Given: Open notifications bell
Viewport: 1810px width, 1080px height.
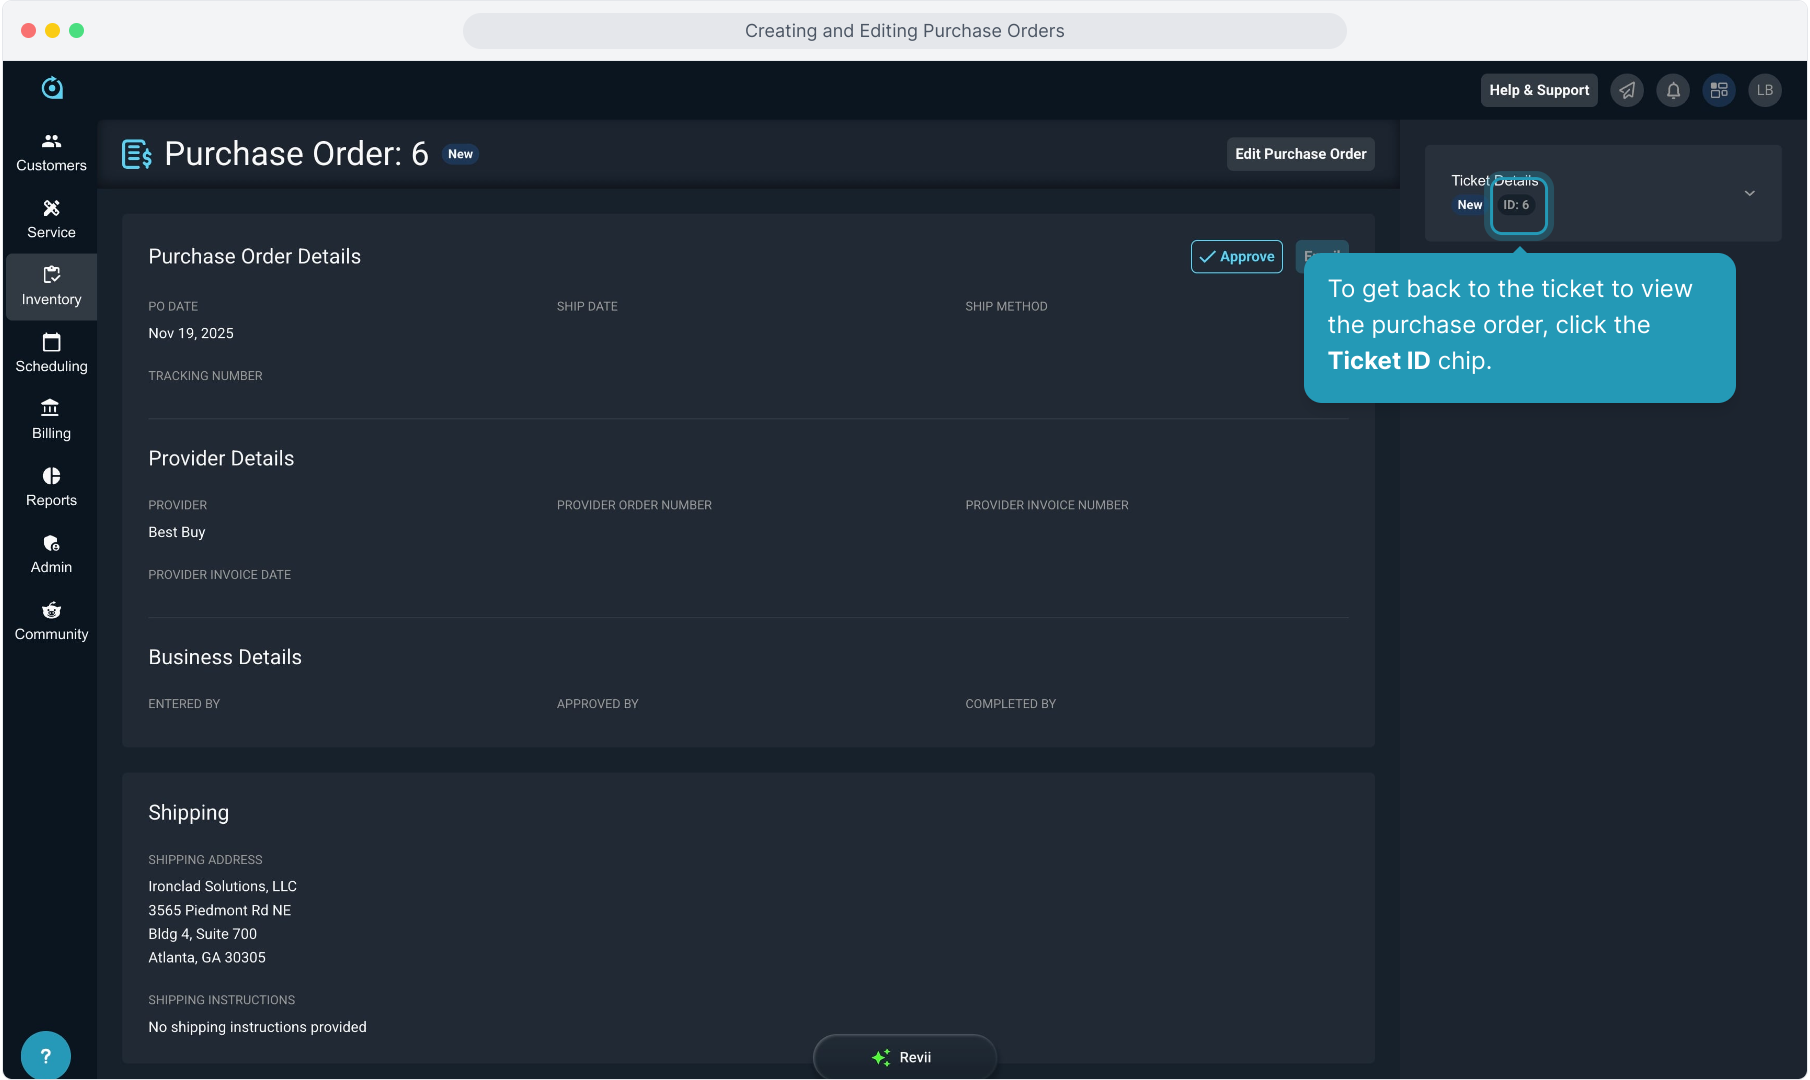Looking at the screenshot, I should click(x=1673, y=90).
